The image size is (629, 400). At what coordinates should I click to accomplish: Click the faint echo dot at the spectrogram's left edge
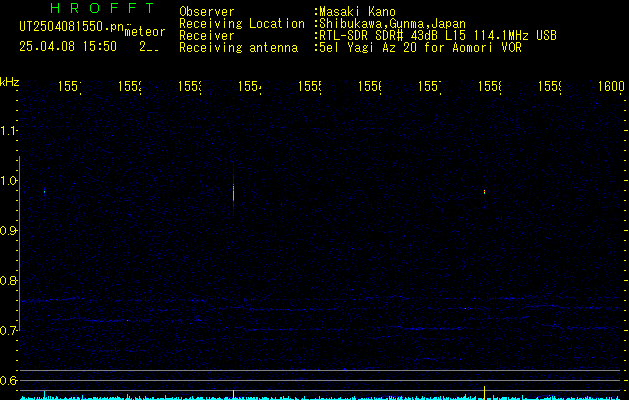(x=44, y=191)
